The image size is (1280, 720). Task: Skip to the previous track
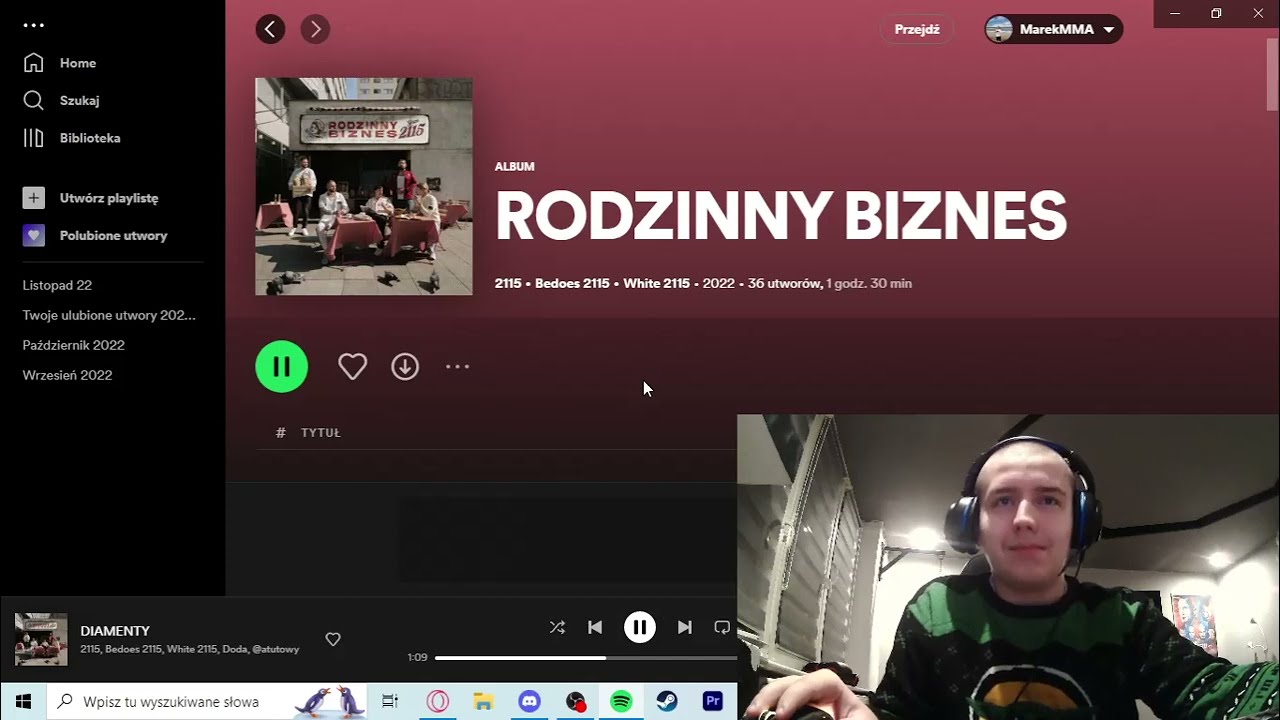click(595, 627)
